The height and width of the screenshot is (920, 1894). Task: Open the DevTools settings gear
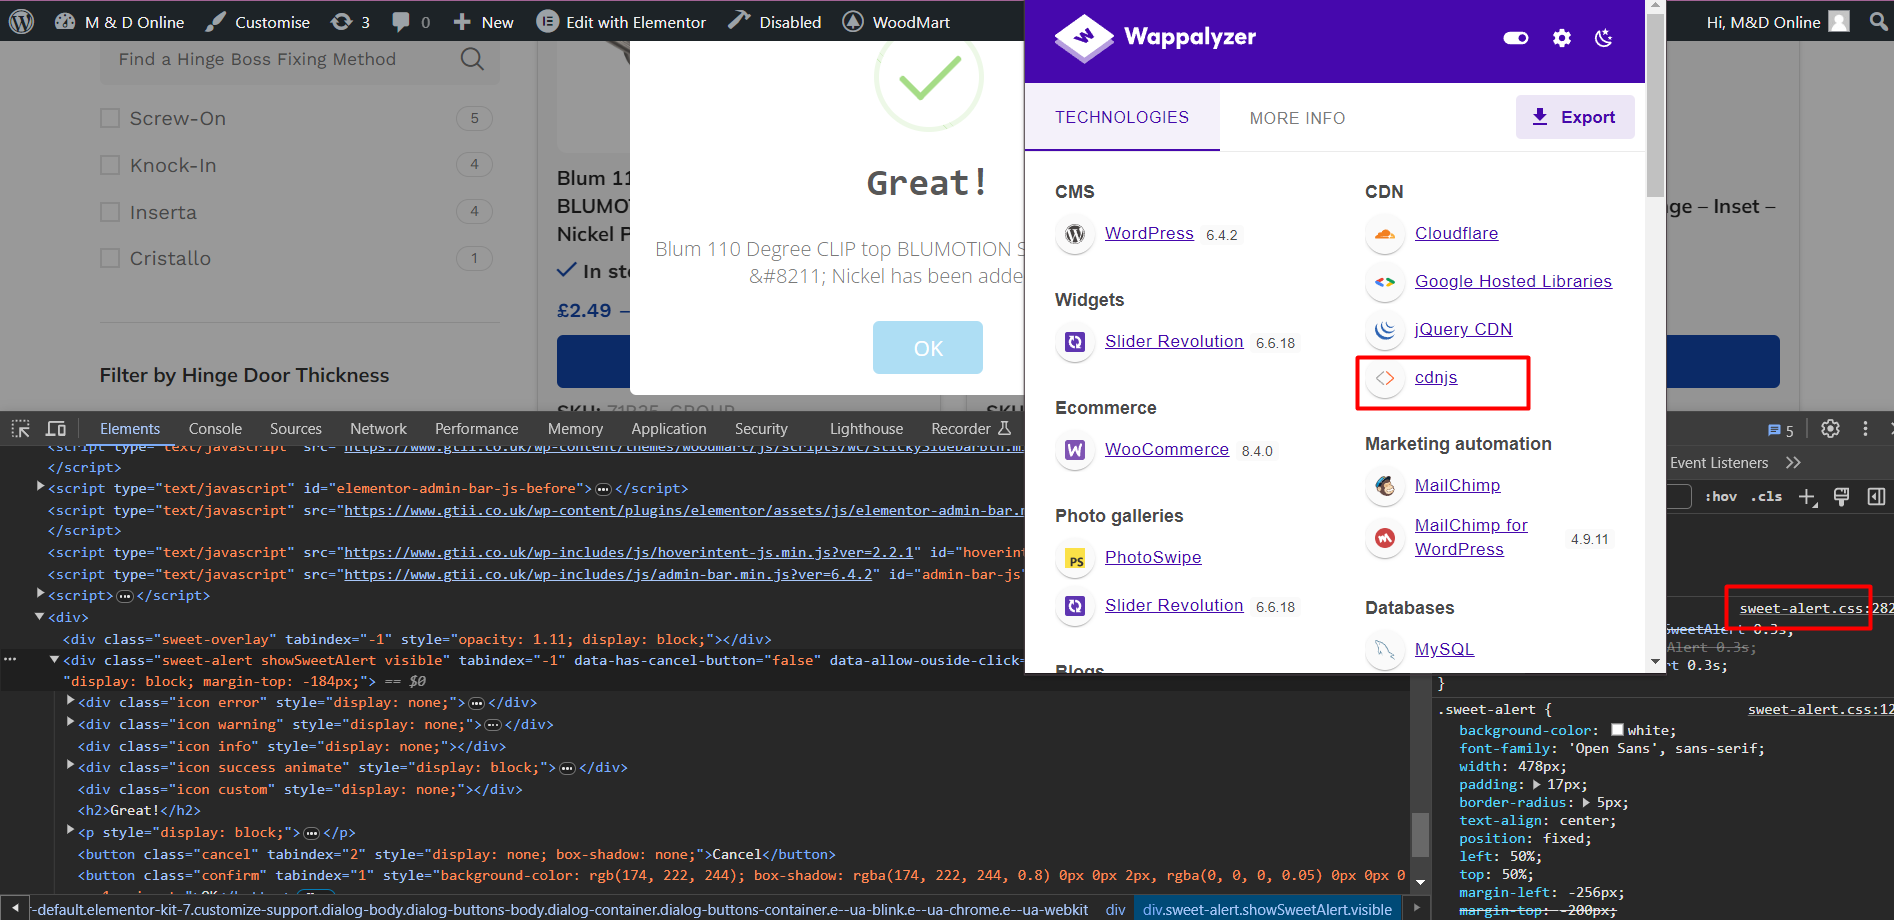(x=1830, y=428)
